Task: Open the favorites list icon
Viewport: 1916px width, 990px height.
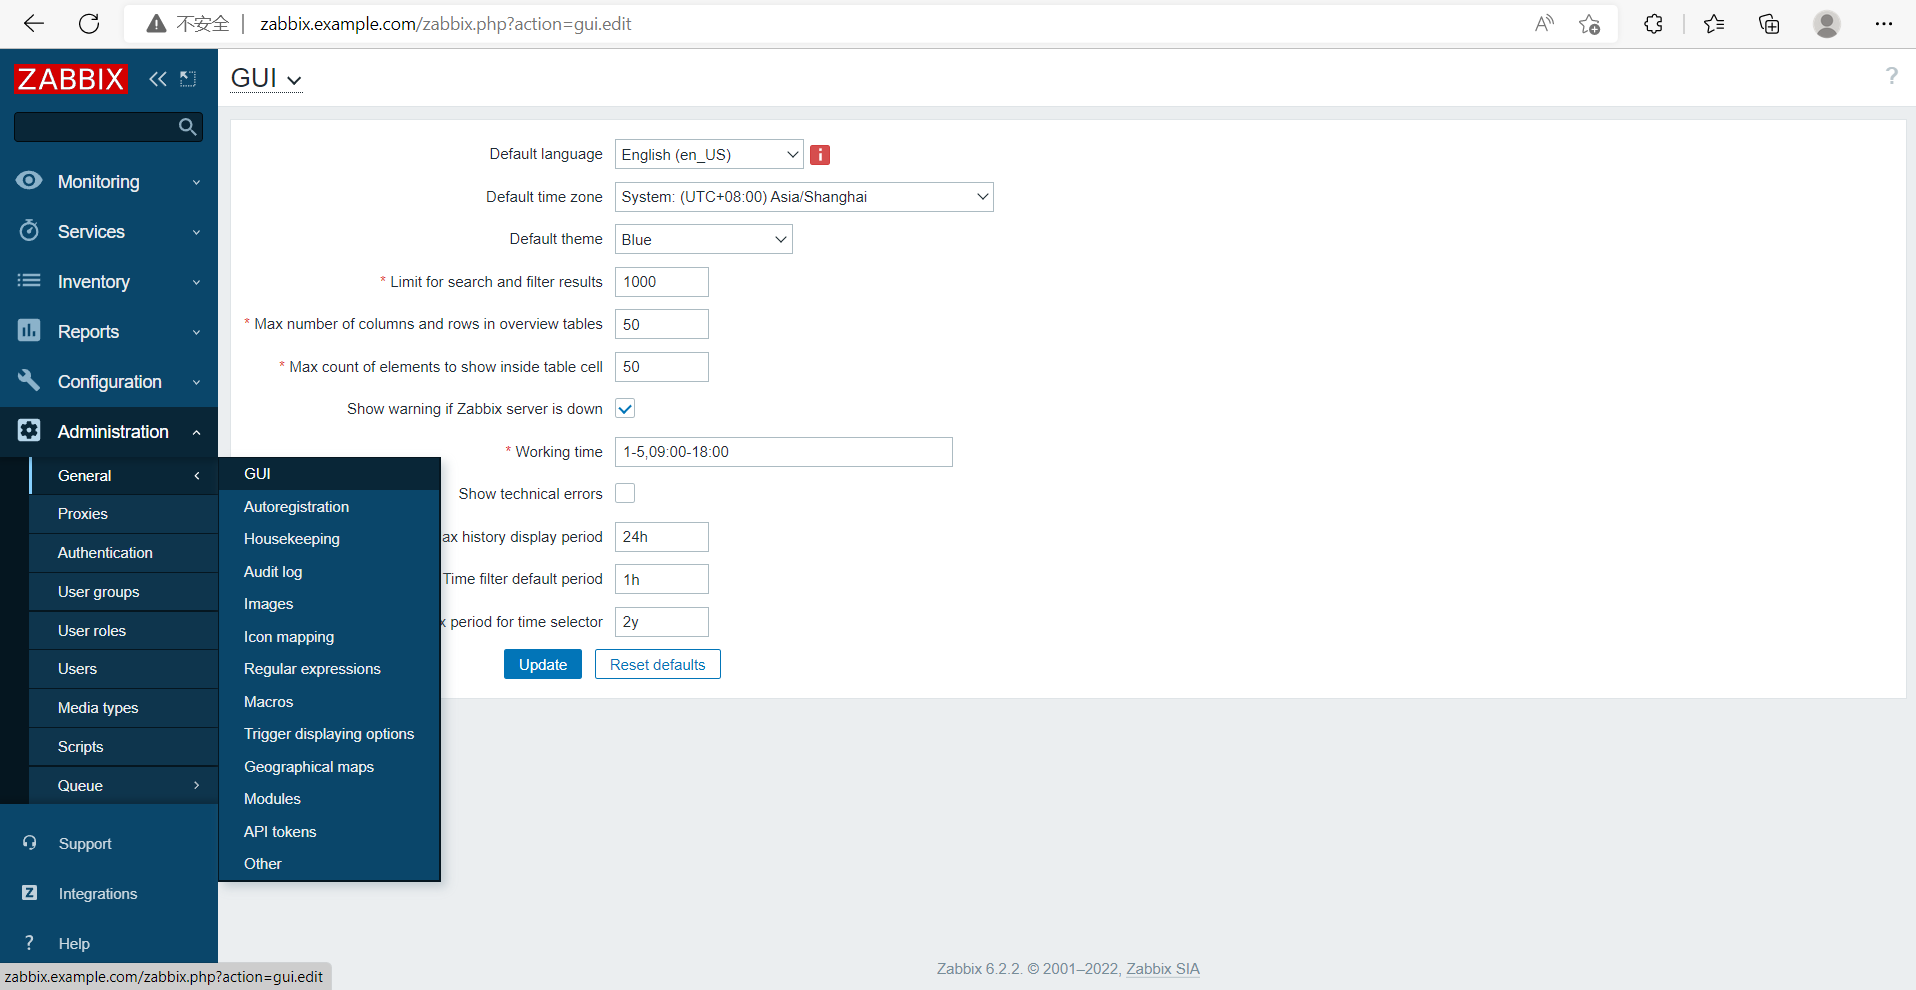Action: (x=1714, y=24)
